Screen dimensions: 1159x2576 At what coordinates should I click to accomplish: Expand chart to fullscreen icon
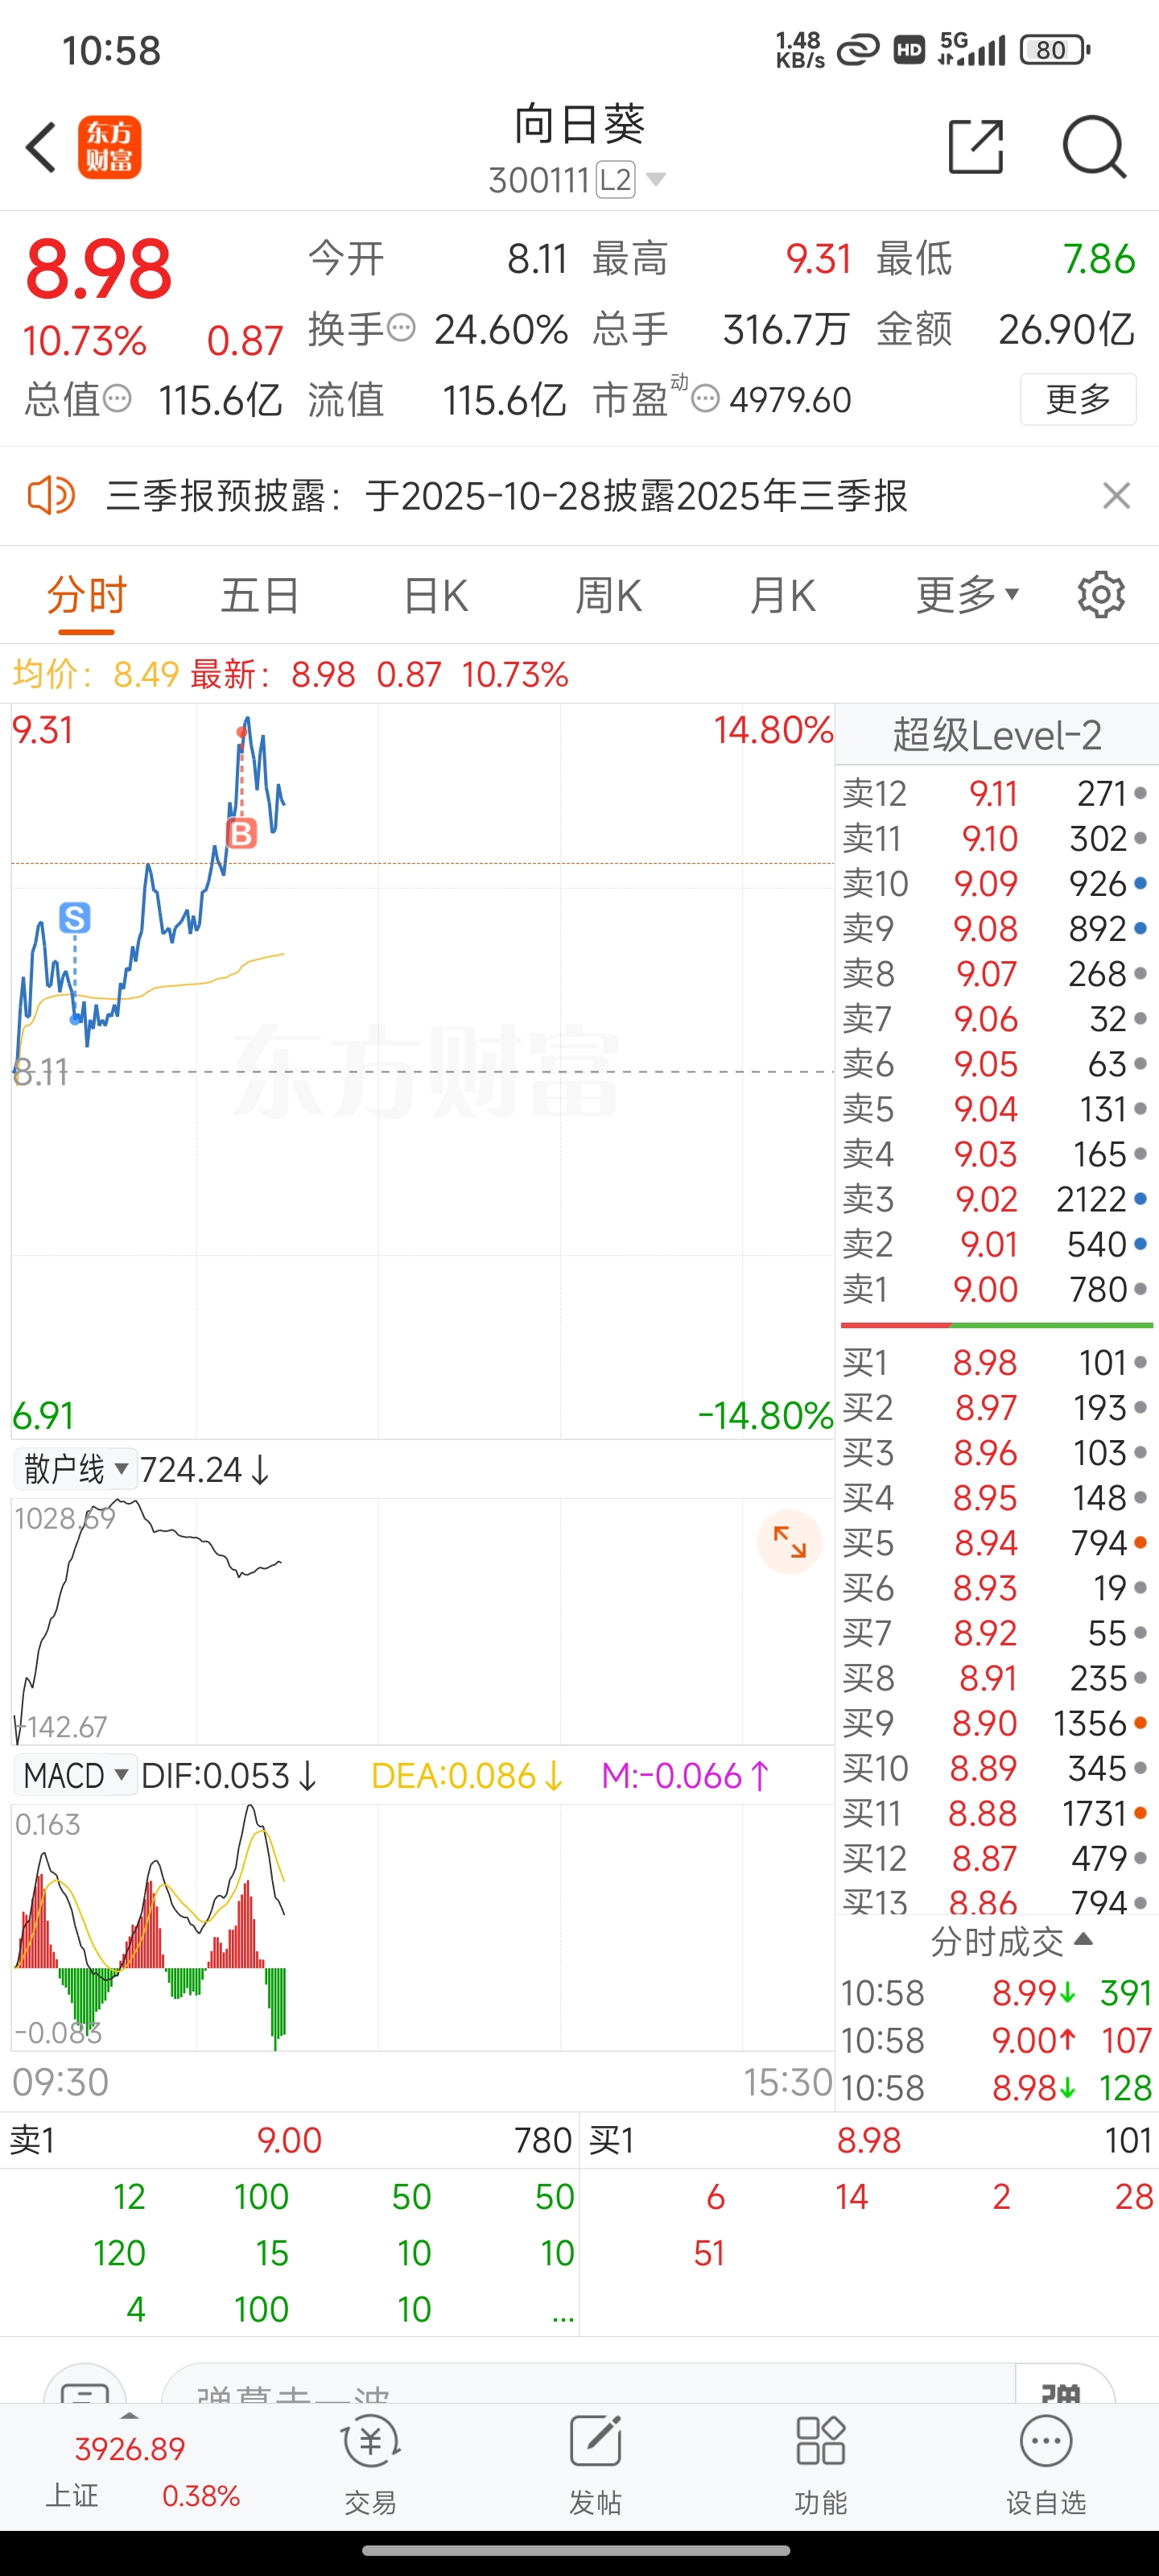coord(789,1541)
